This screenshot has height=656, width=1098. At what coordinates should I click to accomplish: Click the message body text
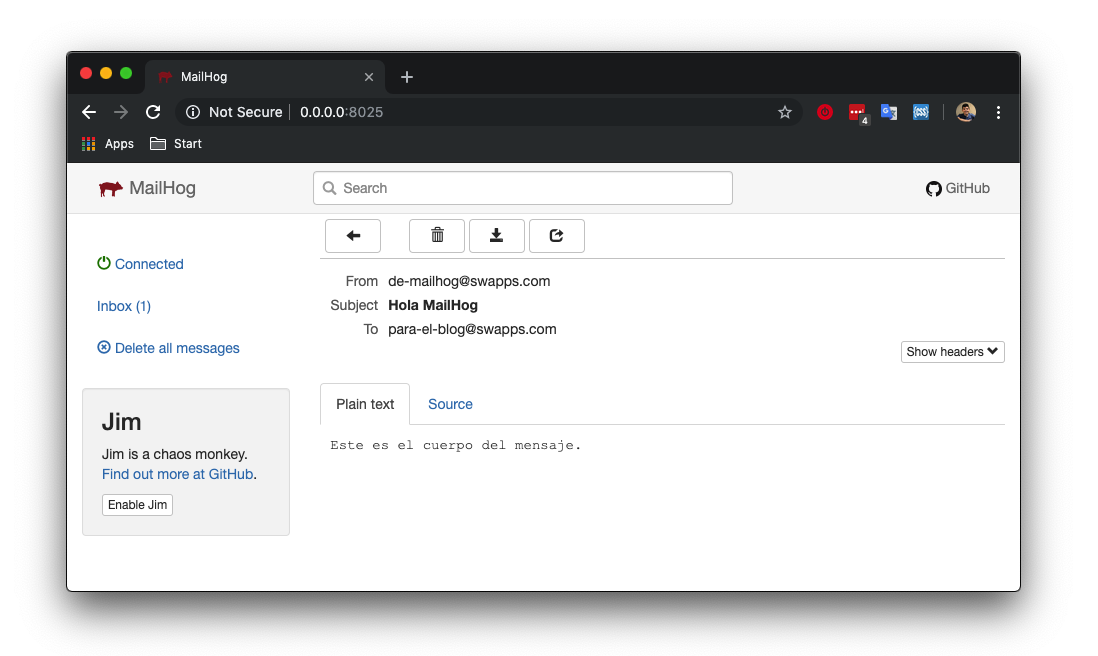[x=455, y=445]
